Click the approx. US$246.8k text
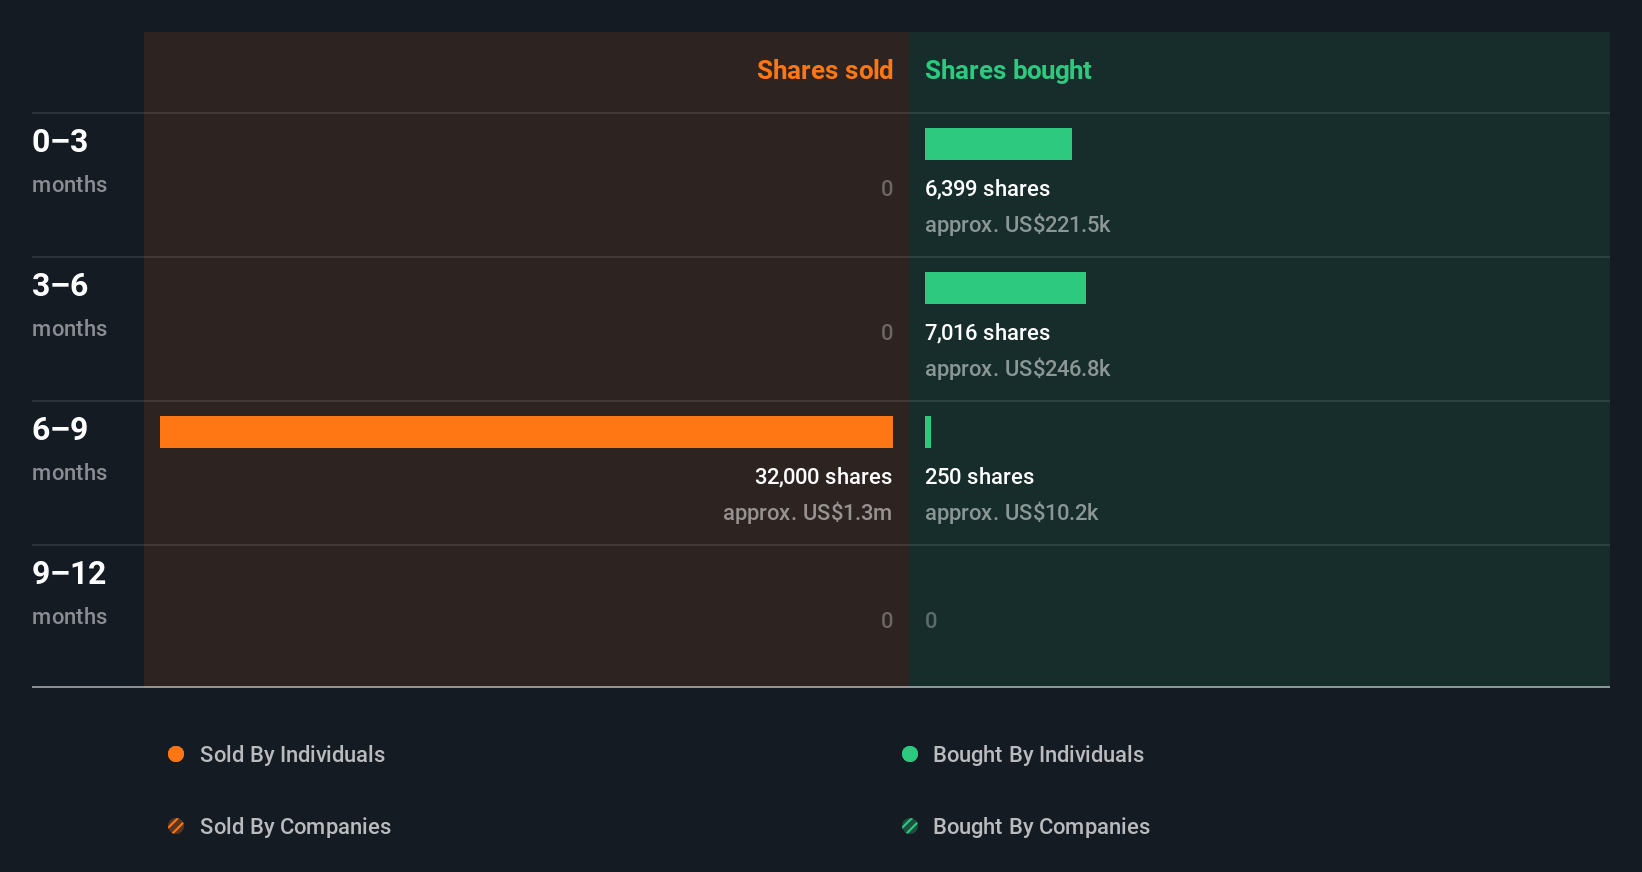The image size is (1642, 872). point(1017,369)
